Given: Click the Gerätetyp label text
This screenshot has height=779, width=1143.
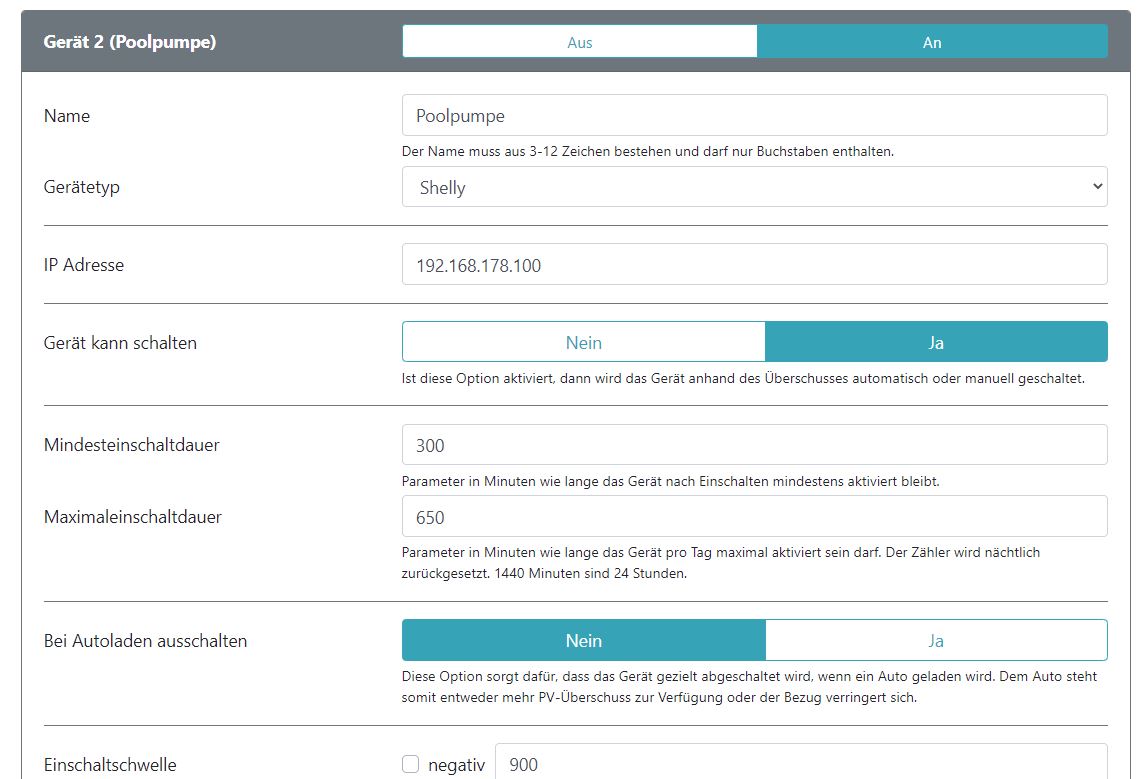Looking at the screenshot, I should pyautogui.click(x=82, y=187).
